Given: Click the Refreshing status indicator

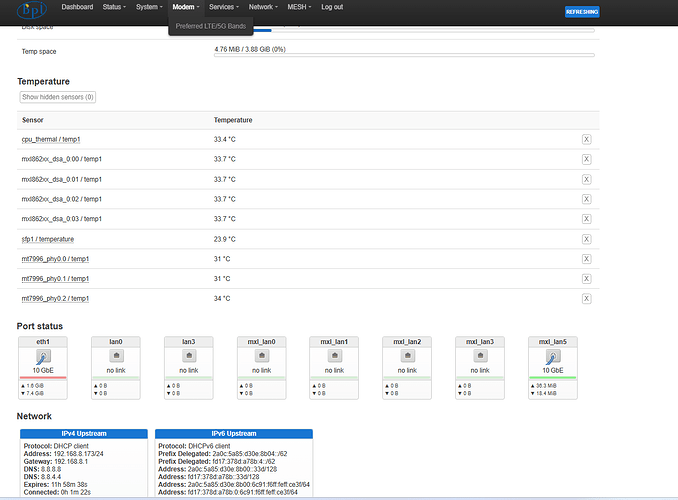Looking at the screenshot, I should (582, 10).
